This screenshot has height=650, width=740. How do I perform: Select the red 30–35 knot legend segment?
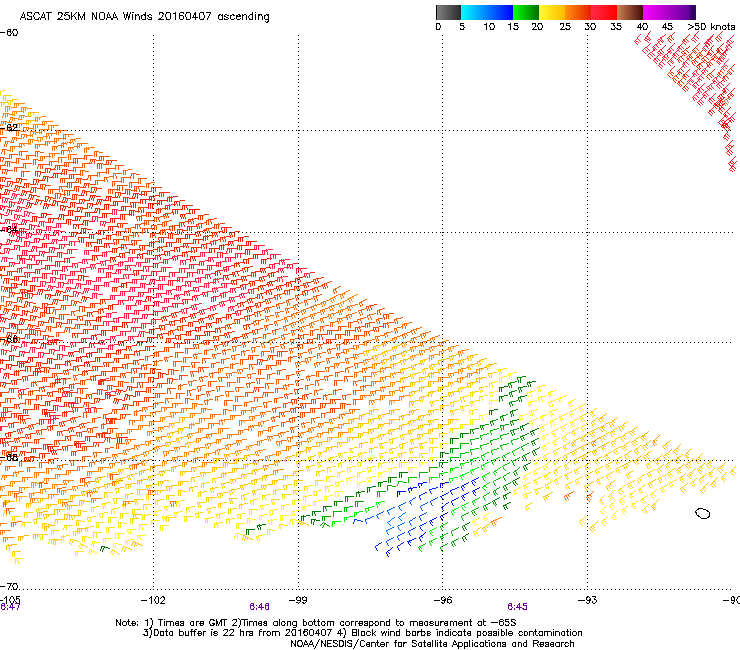click(x=604, y=12)
